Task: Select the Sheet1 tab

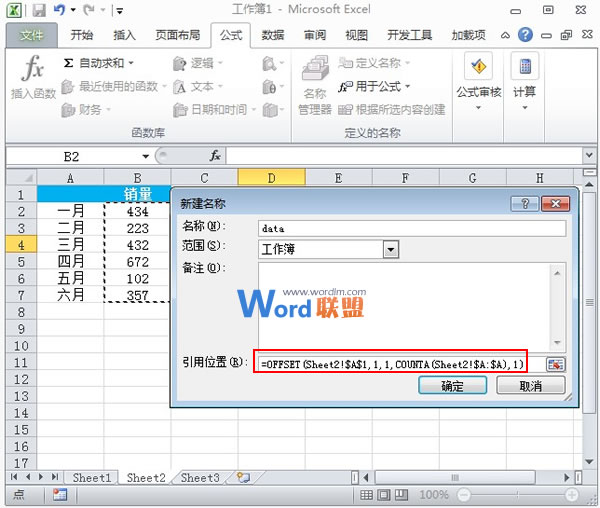Action: coord(91,478)
